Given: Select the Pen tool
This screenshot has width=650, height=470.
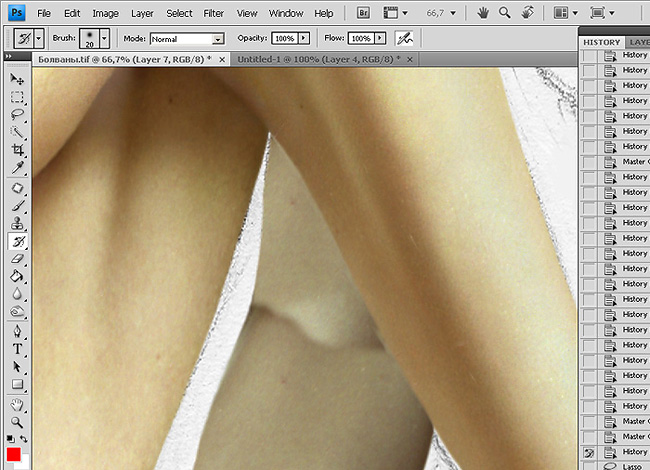Looking at the screenshot, I should pos(17,332).
